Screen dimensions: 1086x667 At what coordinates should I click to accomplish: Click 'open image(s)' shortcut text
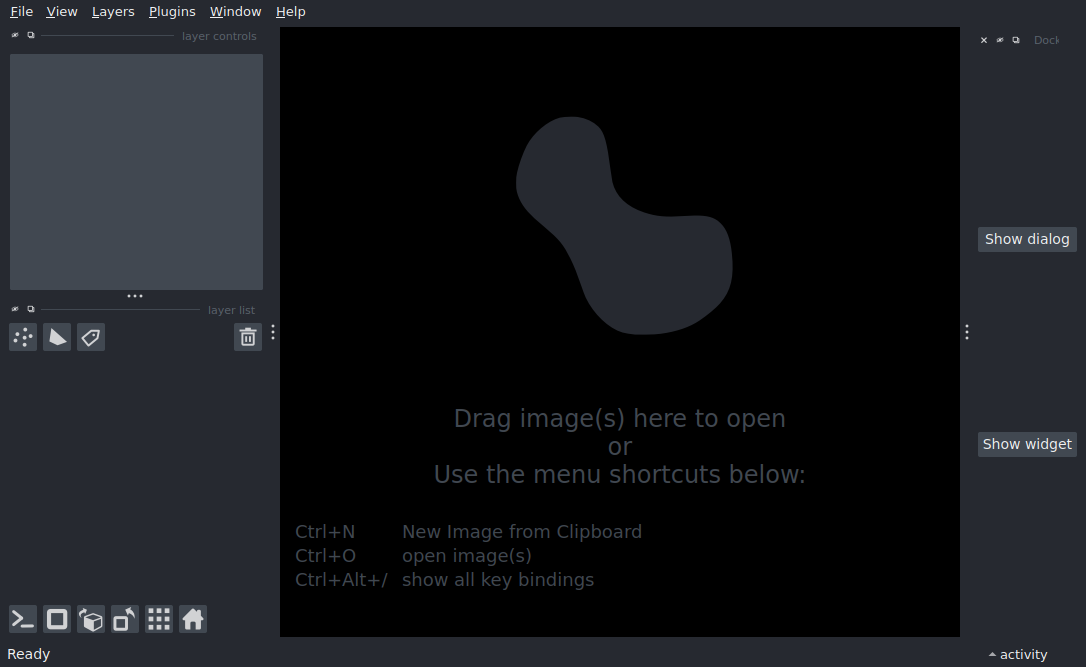coord(467,556)
